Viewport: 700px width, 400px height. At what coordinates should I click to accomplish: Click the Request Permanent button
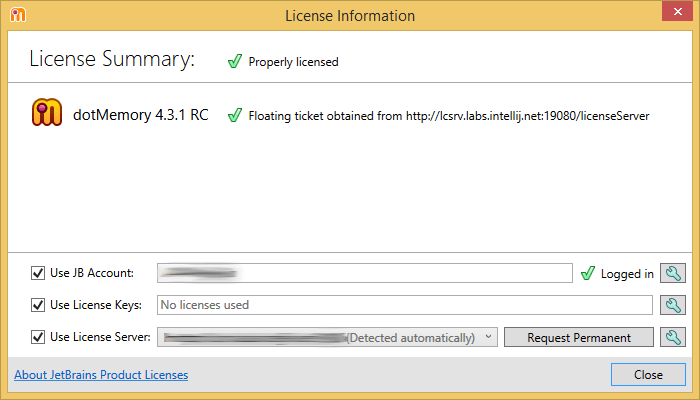(x=579, y=337)
